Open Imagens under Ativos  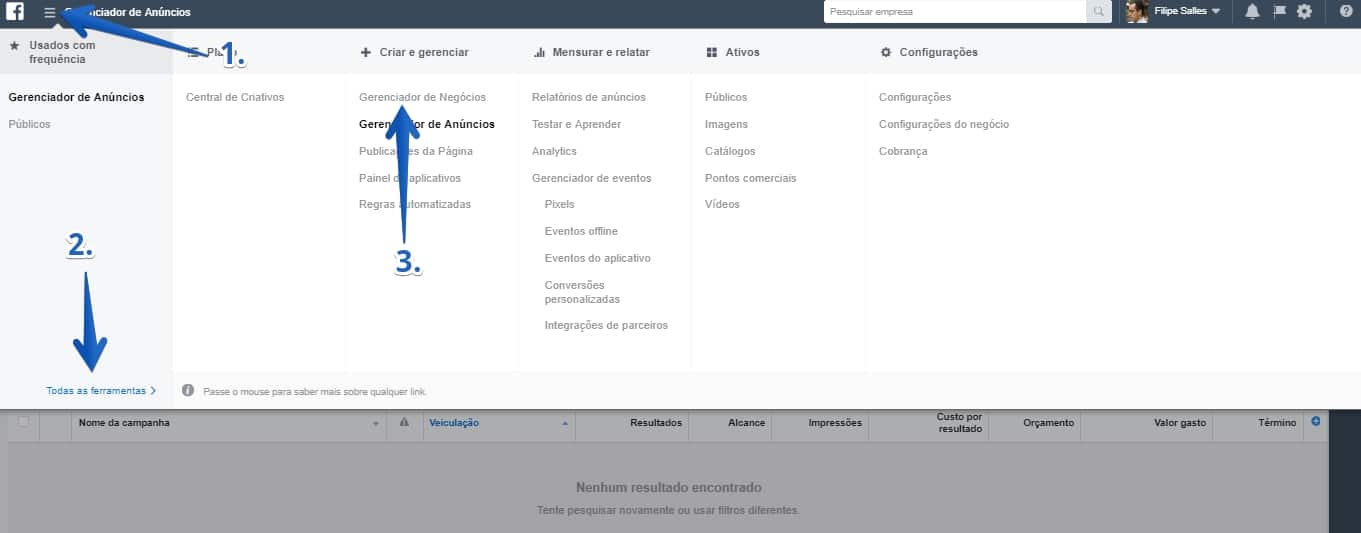point(726,124)
